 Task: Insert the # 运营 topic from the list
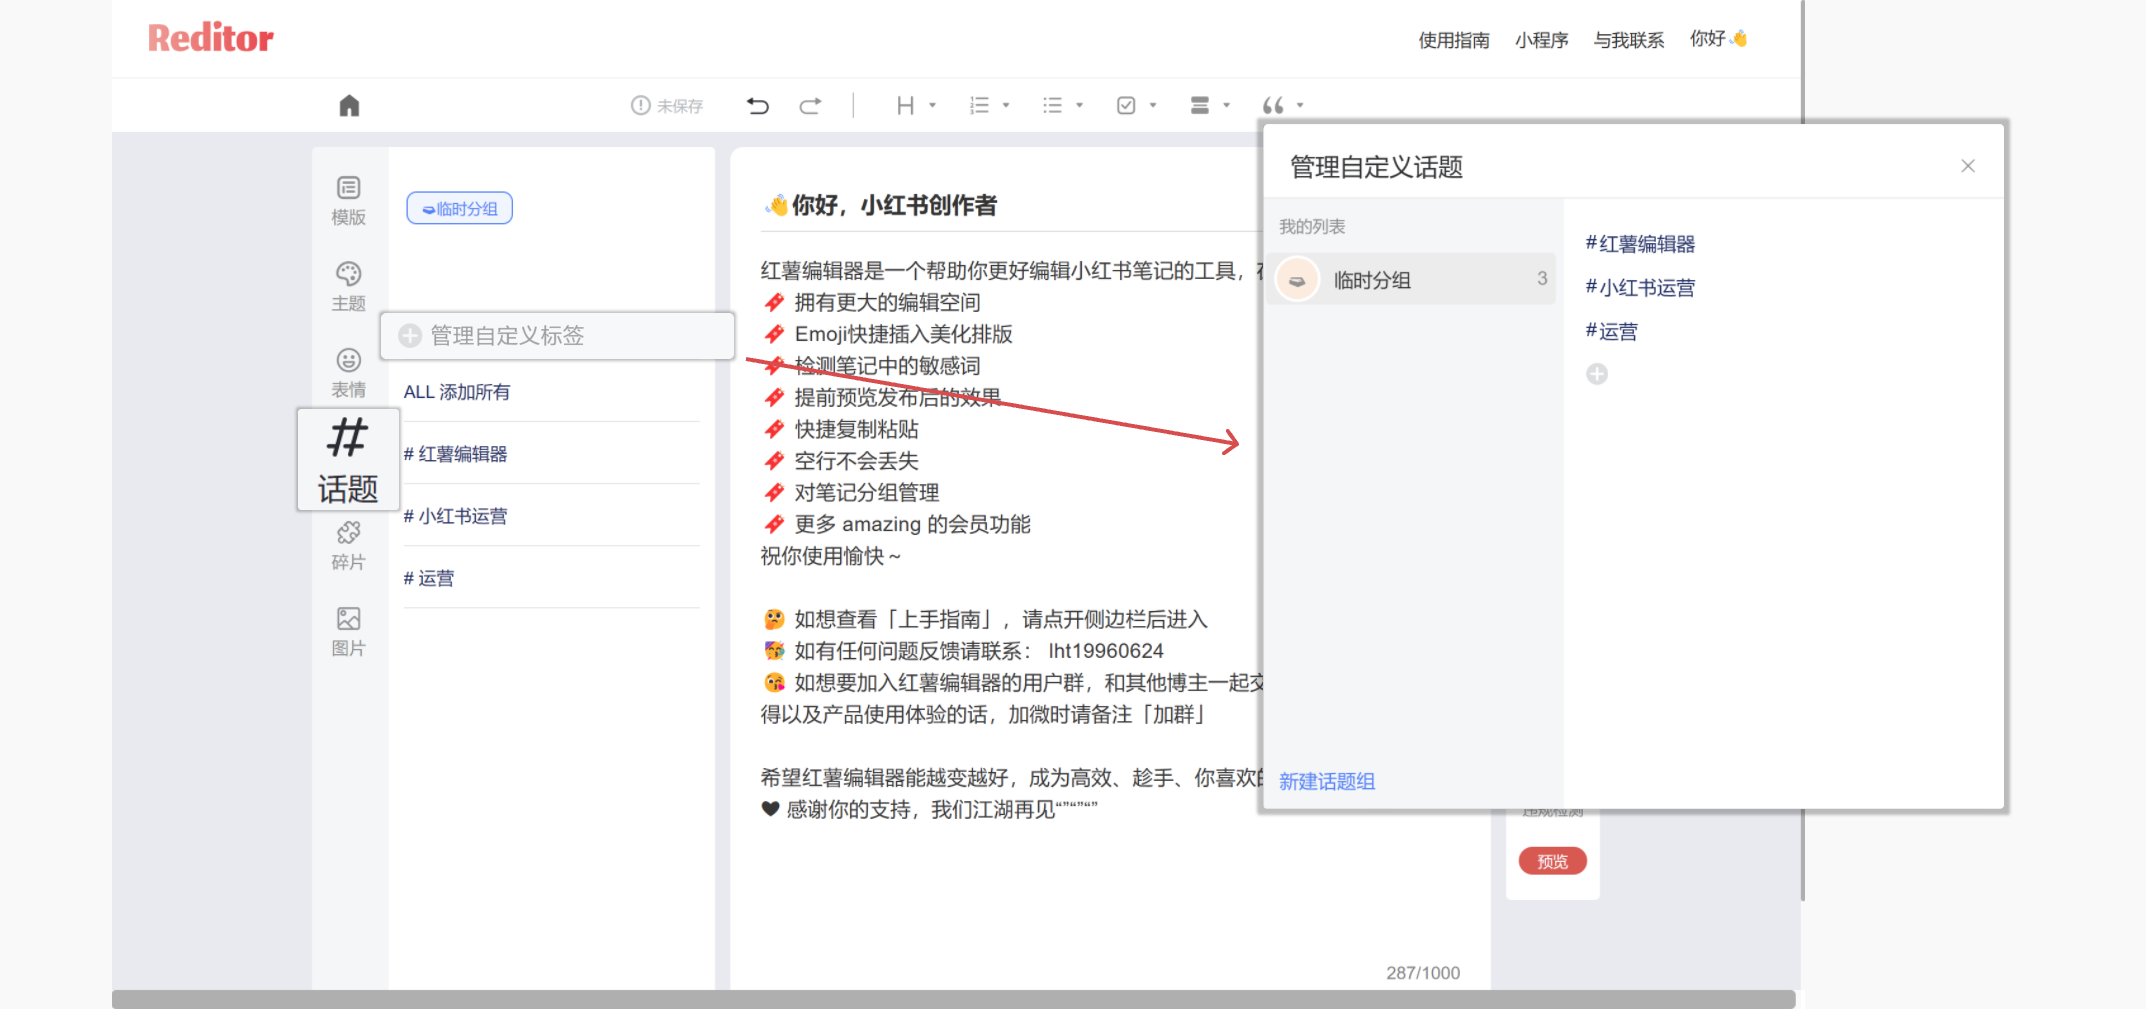[428, 578]
